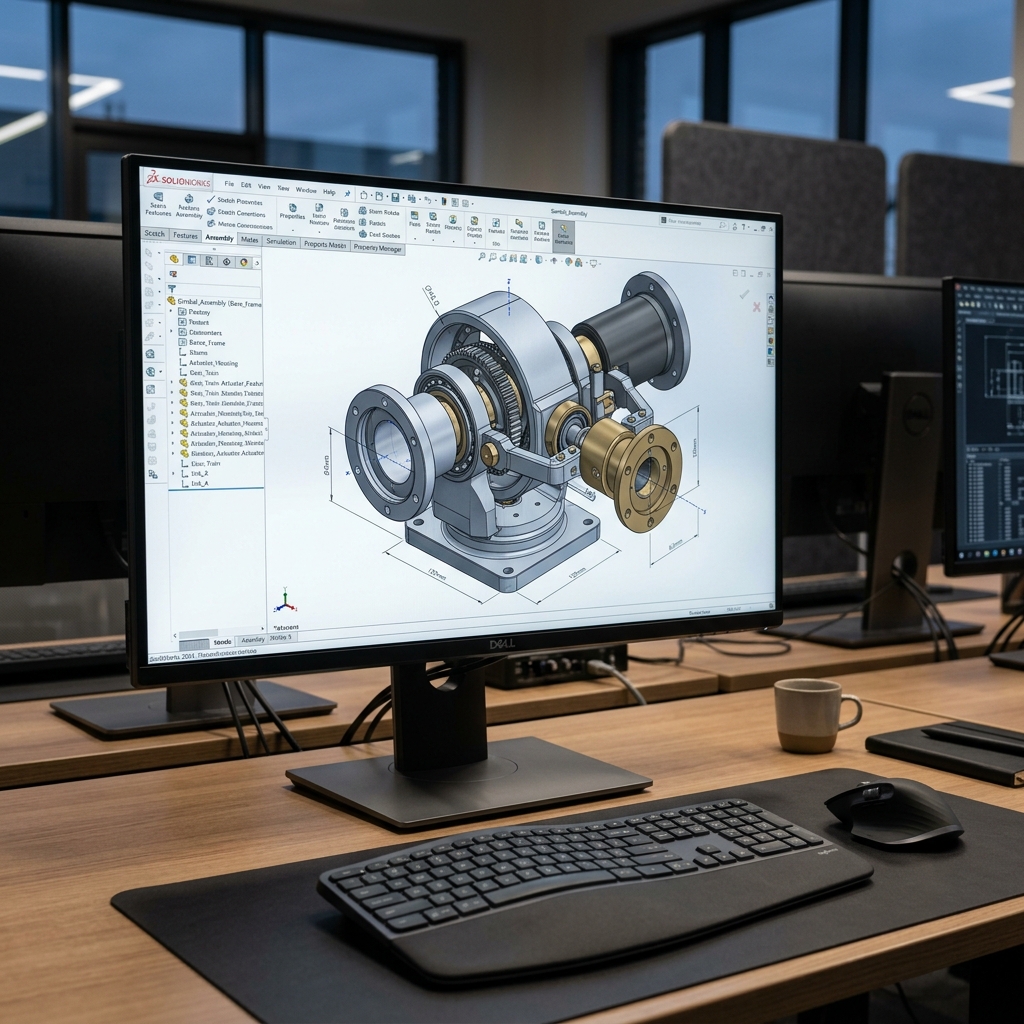Expand the second yellow sub-assembly component
The image size is (1024, 1024).
[172, 392]
